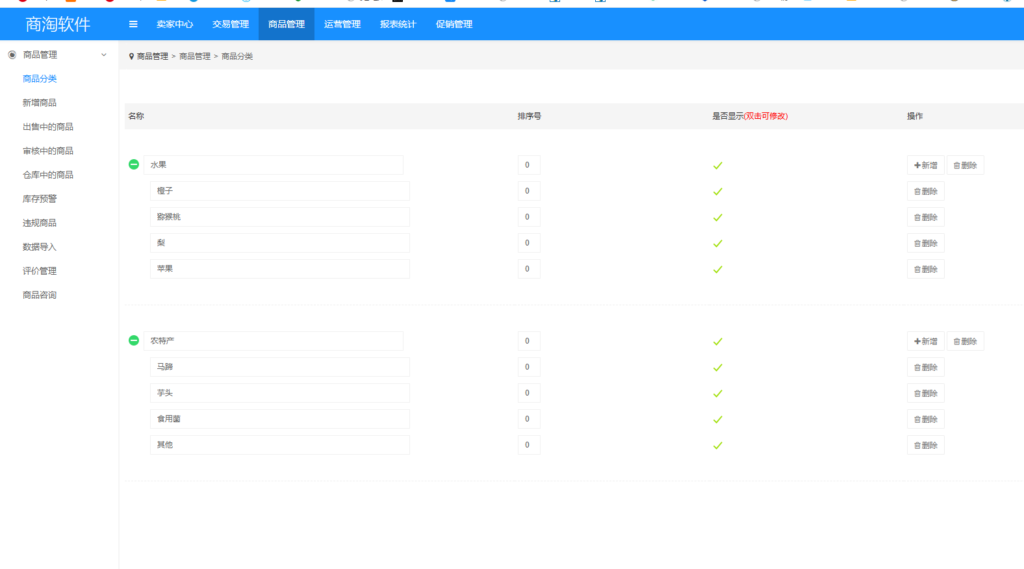Collapse the 水果 category with green minus
The height and width of the screenshot is (569, 1024).
click(134, 165)
